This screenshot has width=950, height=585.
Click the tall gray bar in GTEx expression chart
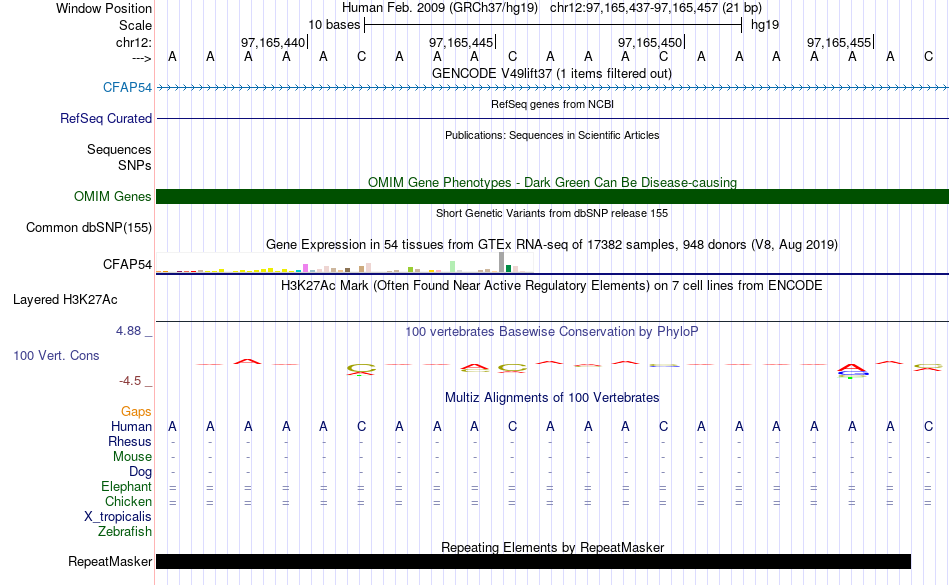(x=502, y=262)
